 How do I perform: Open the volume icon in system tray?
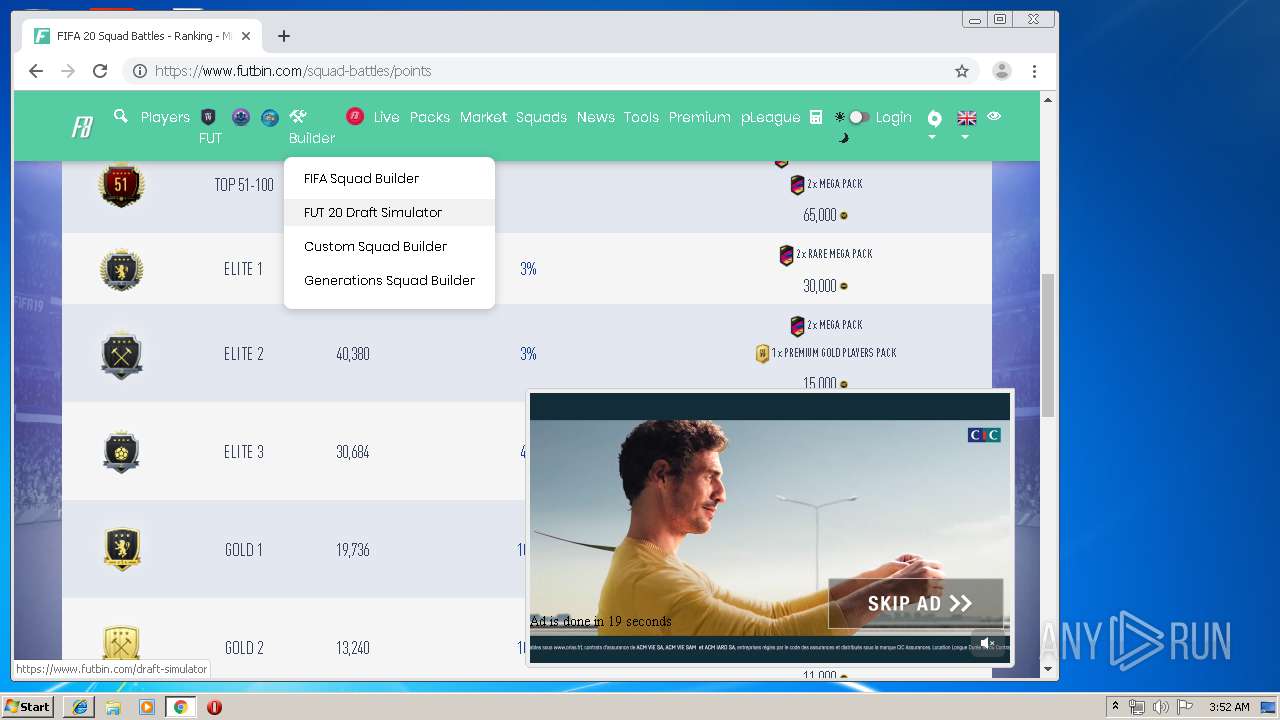(1159, 707)
